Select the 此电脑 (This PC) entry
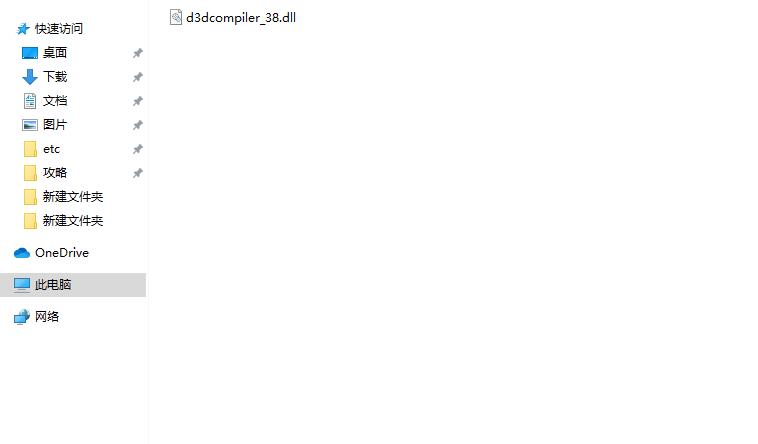This screenshot has width=758, height=444. pos(73,285)
